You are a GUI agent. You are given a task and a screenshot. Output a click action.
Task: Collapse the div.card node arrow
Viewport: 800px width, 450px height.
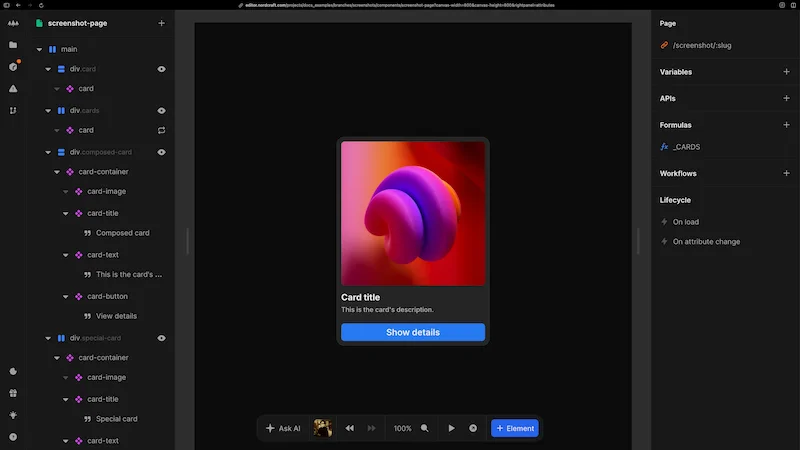point(48,69)
